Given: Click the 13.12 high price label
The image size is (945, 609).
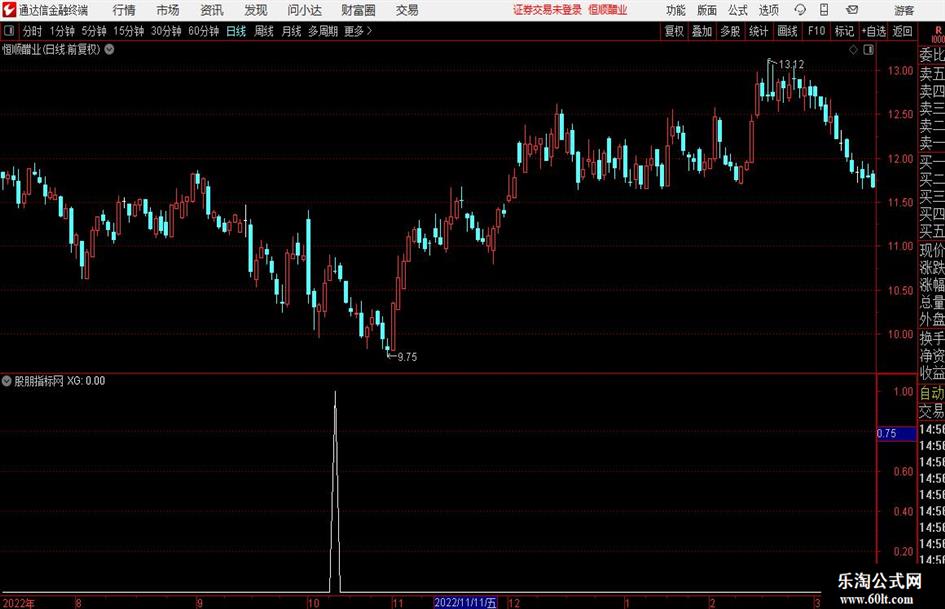Looking at the screenshot, I should coord(791,64).
